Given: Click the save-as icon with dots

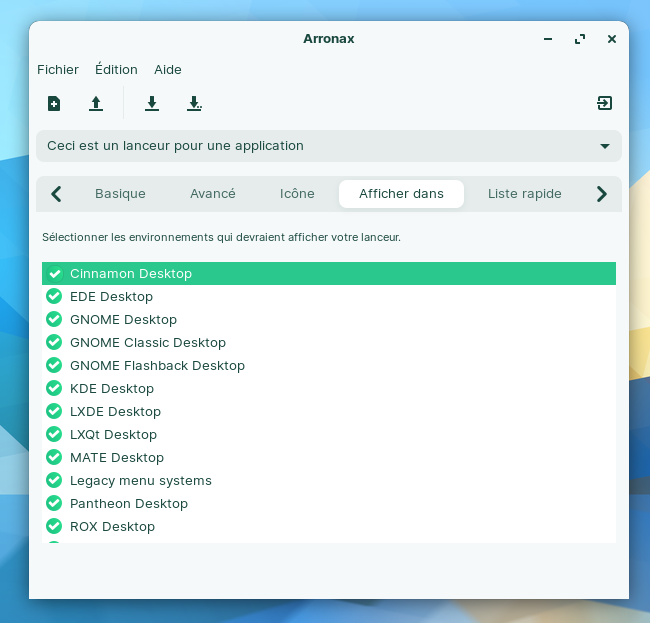Looking at the screenshot, I should [194, 103].
